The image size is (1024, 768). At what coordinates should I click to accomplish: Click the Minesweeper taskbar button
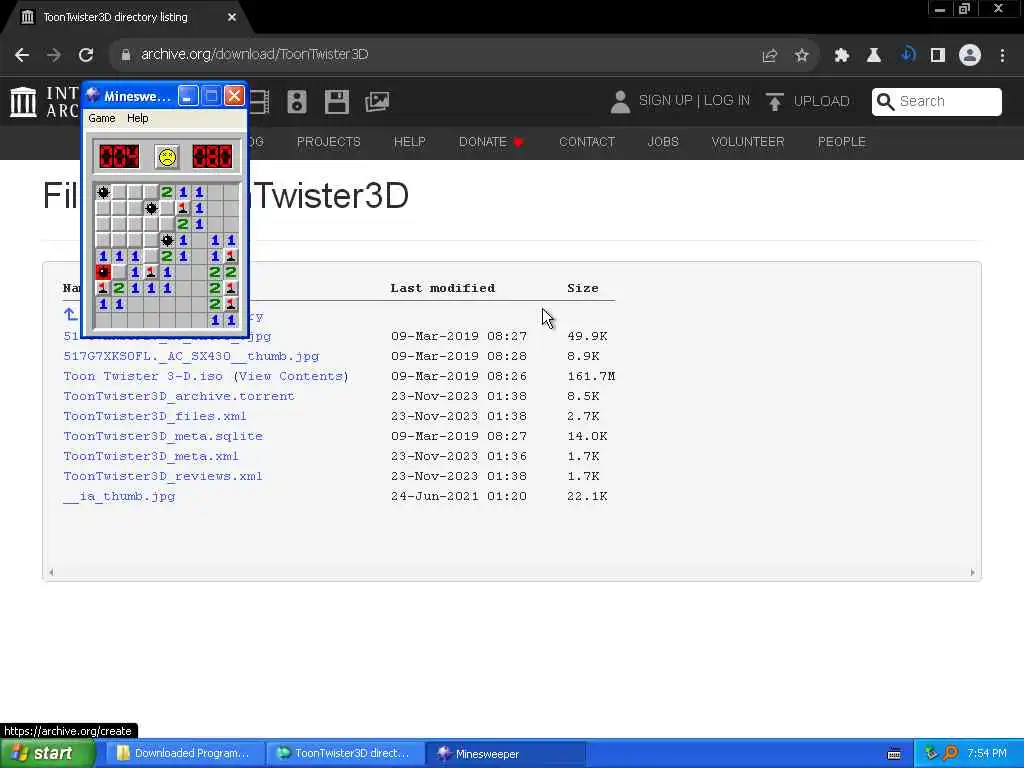pos(505,753)
